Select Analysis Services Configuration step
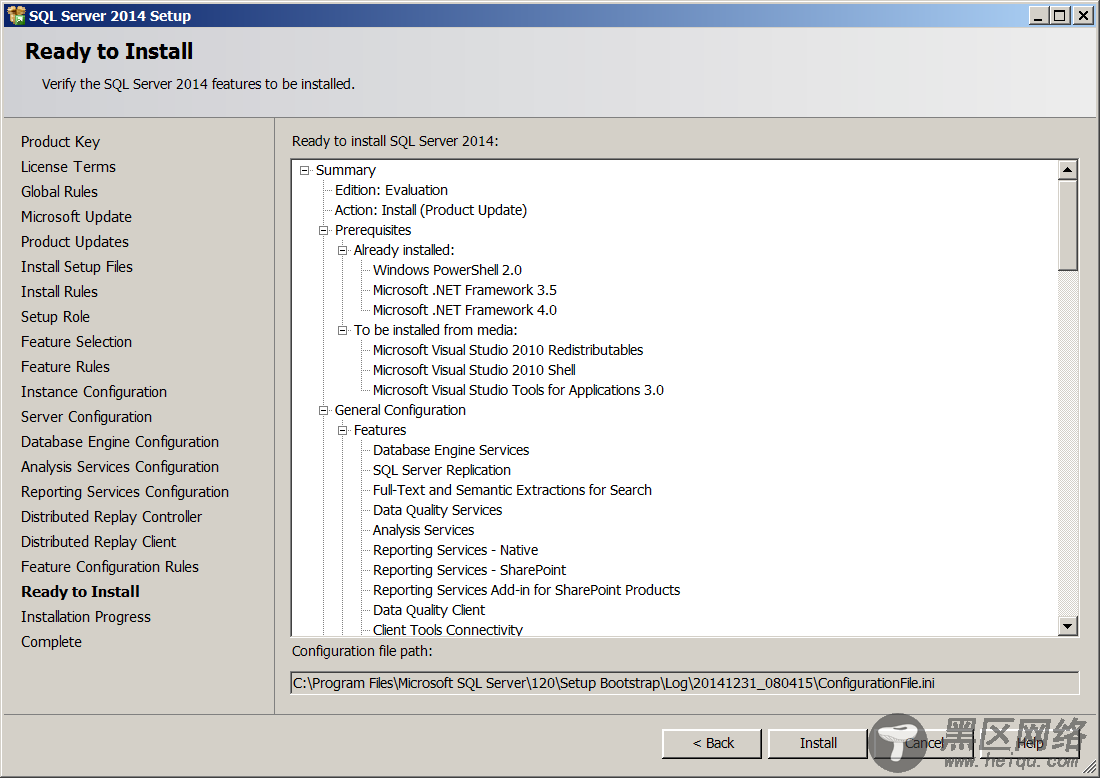Viewport: 1100px width, 778px height. coord(120,467)
